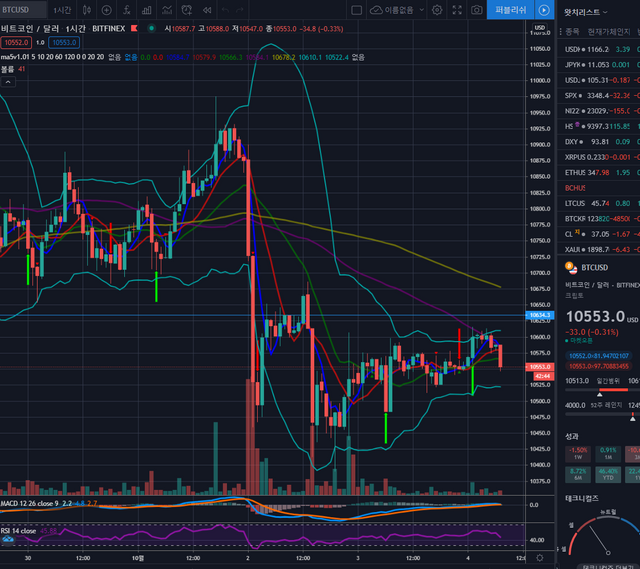Open the indicators fx menu
The height and width of the screenshot is (569, 640).
click(127, 10)
